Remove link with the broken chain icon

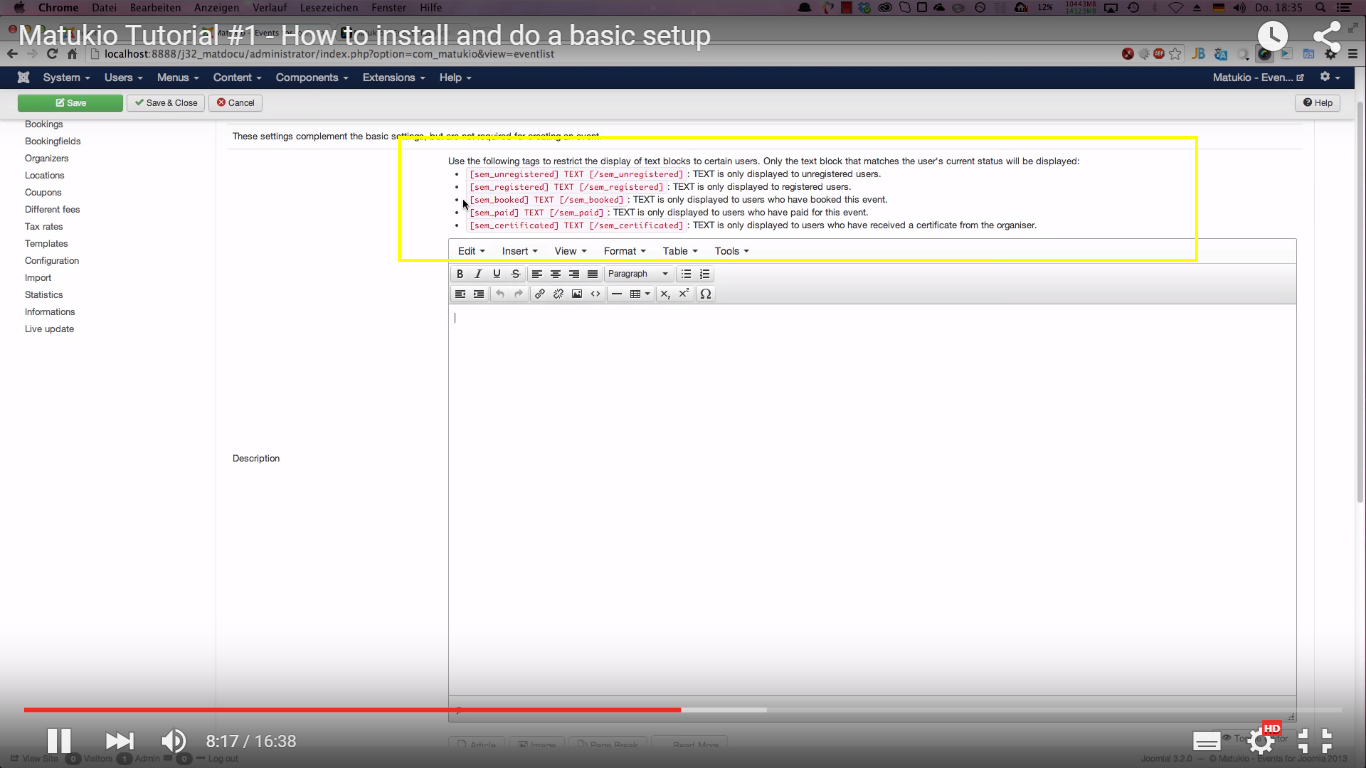(559, 294)
